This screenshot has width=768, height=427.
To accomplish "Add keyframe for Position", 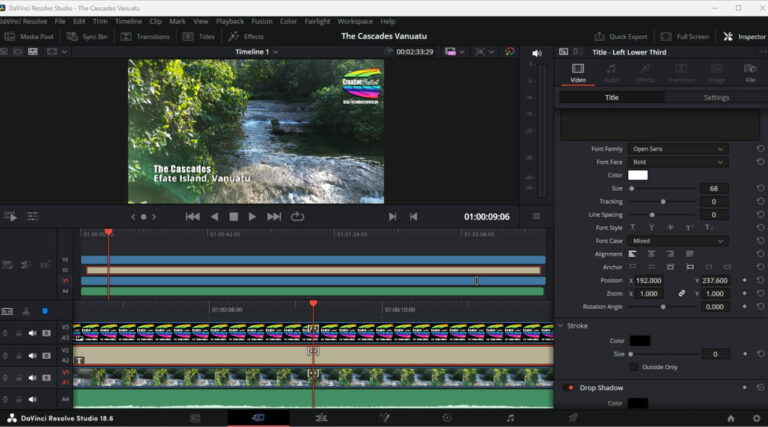I will pyautogui.click(x=744, y=280).
